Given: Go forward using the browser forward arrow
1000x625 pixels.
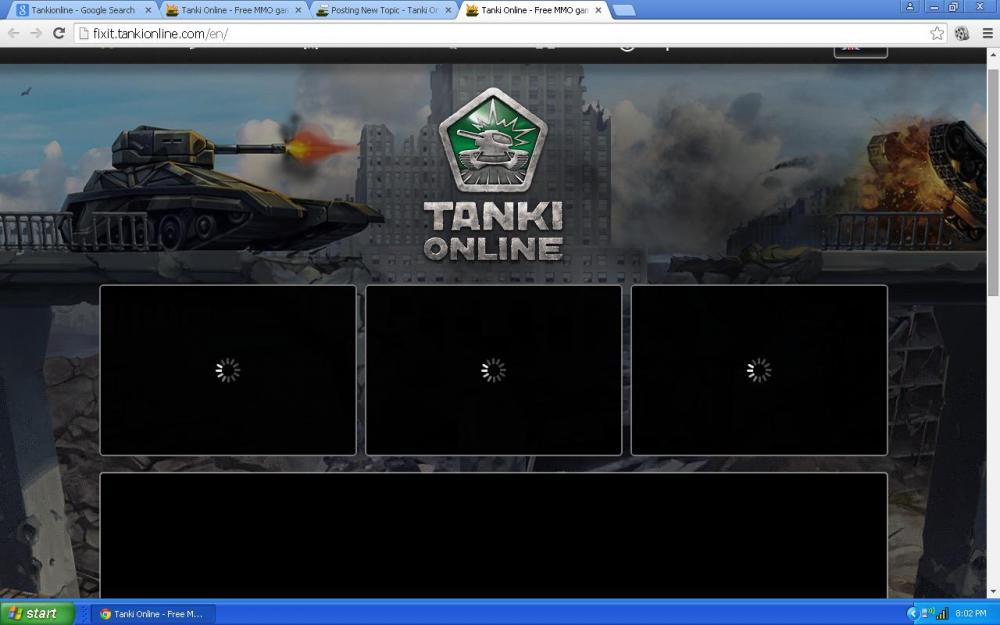Looking at the screenshot, I should [x=36, y=33].
